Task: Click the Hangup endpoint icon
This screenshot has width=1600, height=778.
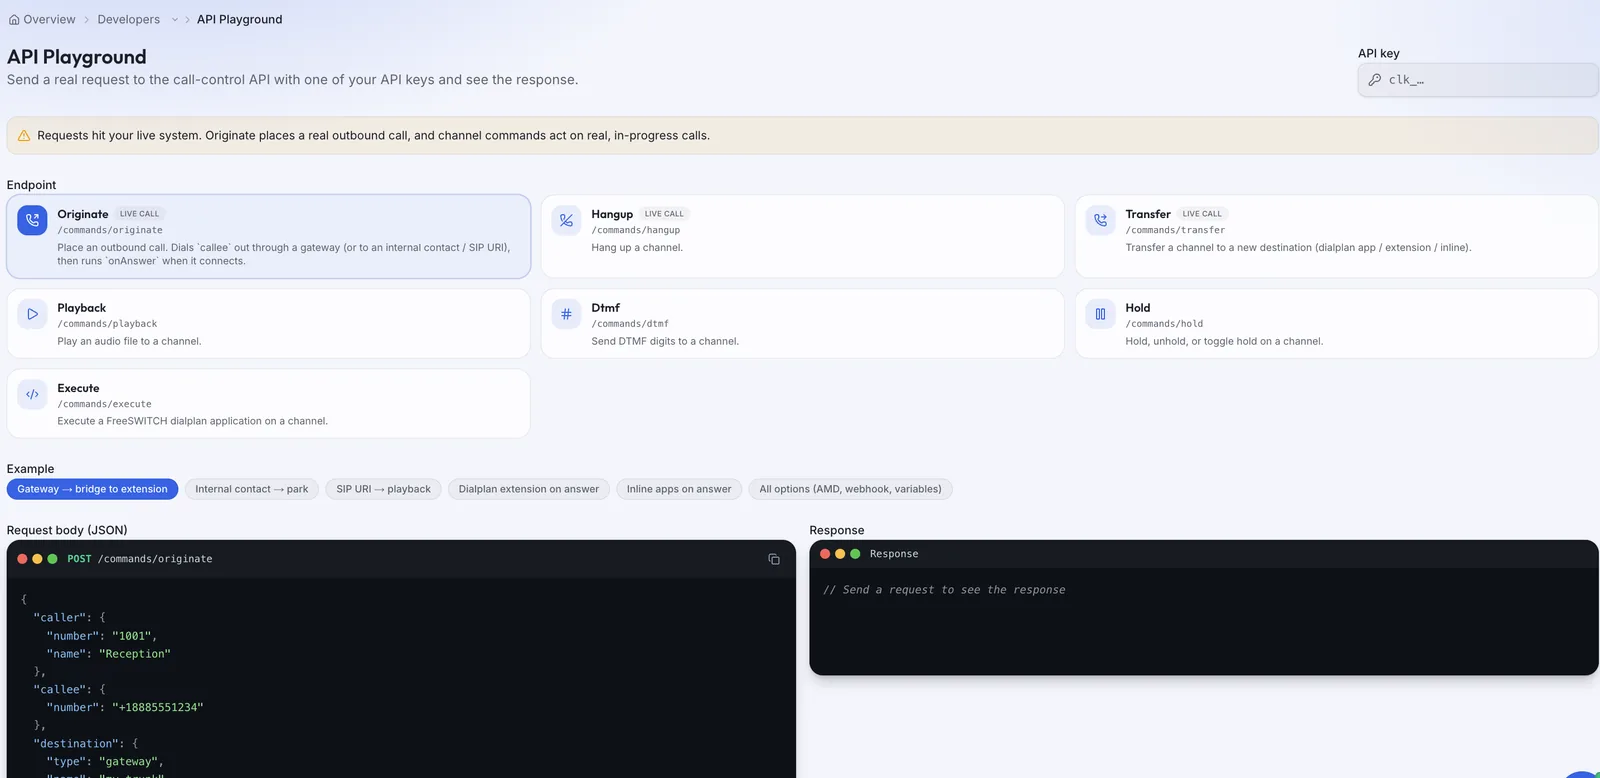Action: pos(566,220)
